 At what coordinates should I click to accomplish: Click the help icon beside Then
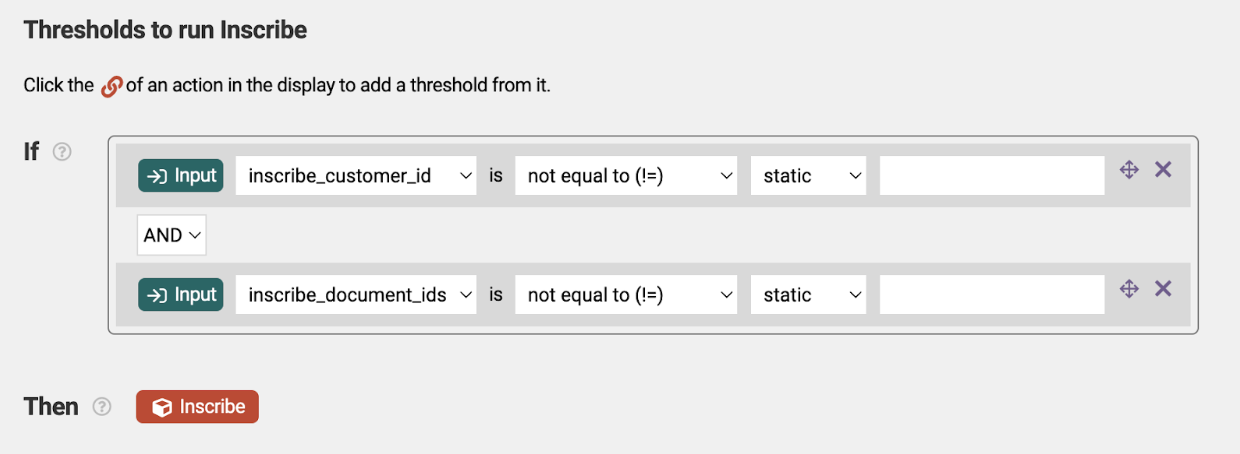pyautogui.click(x=101, y=407)
